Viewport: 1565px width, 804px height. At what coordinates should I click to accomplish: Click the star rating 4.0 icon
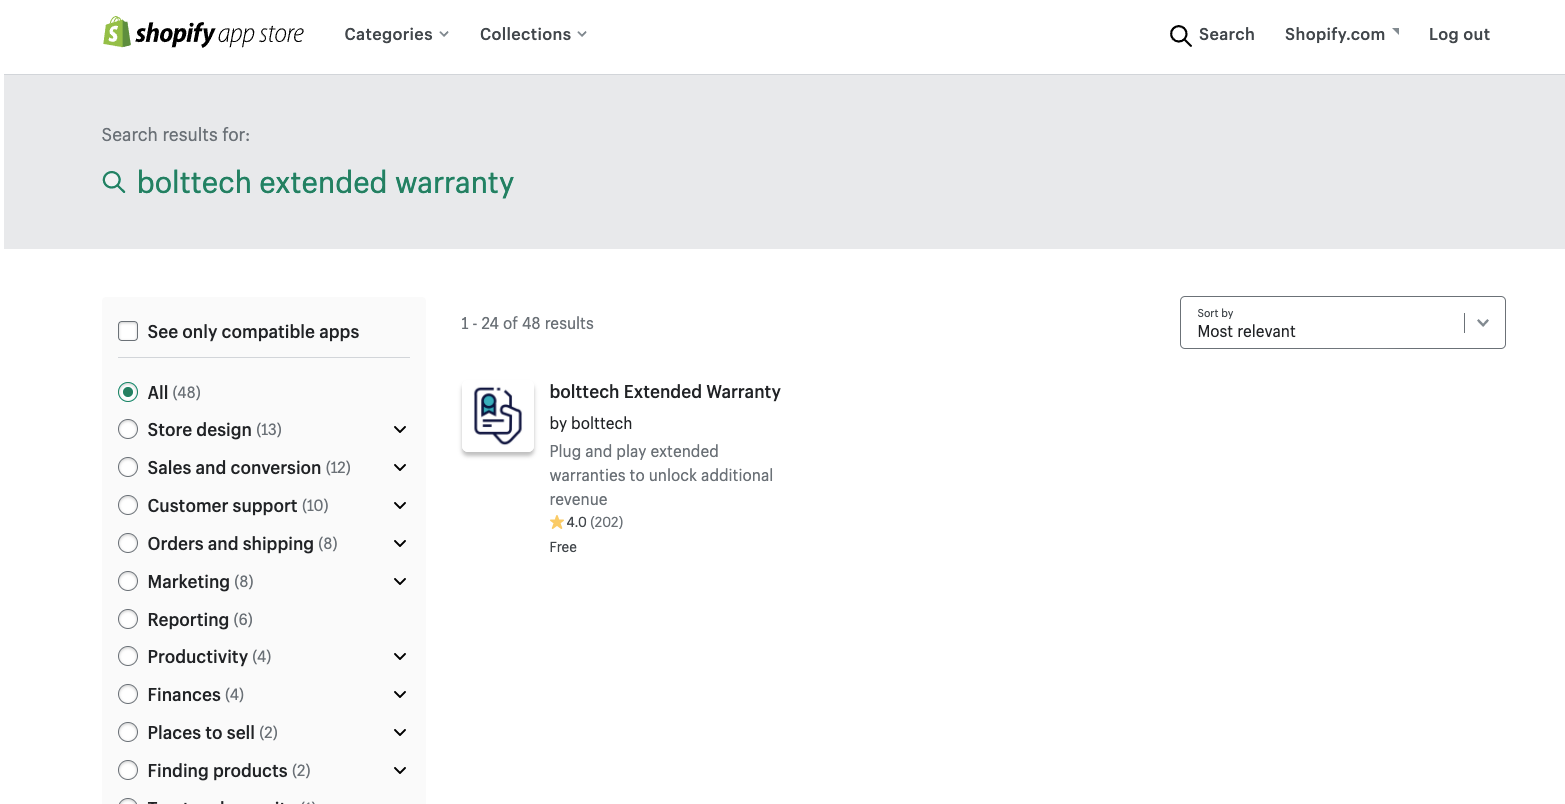(x=557, y=522)
